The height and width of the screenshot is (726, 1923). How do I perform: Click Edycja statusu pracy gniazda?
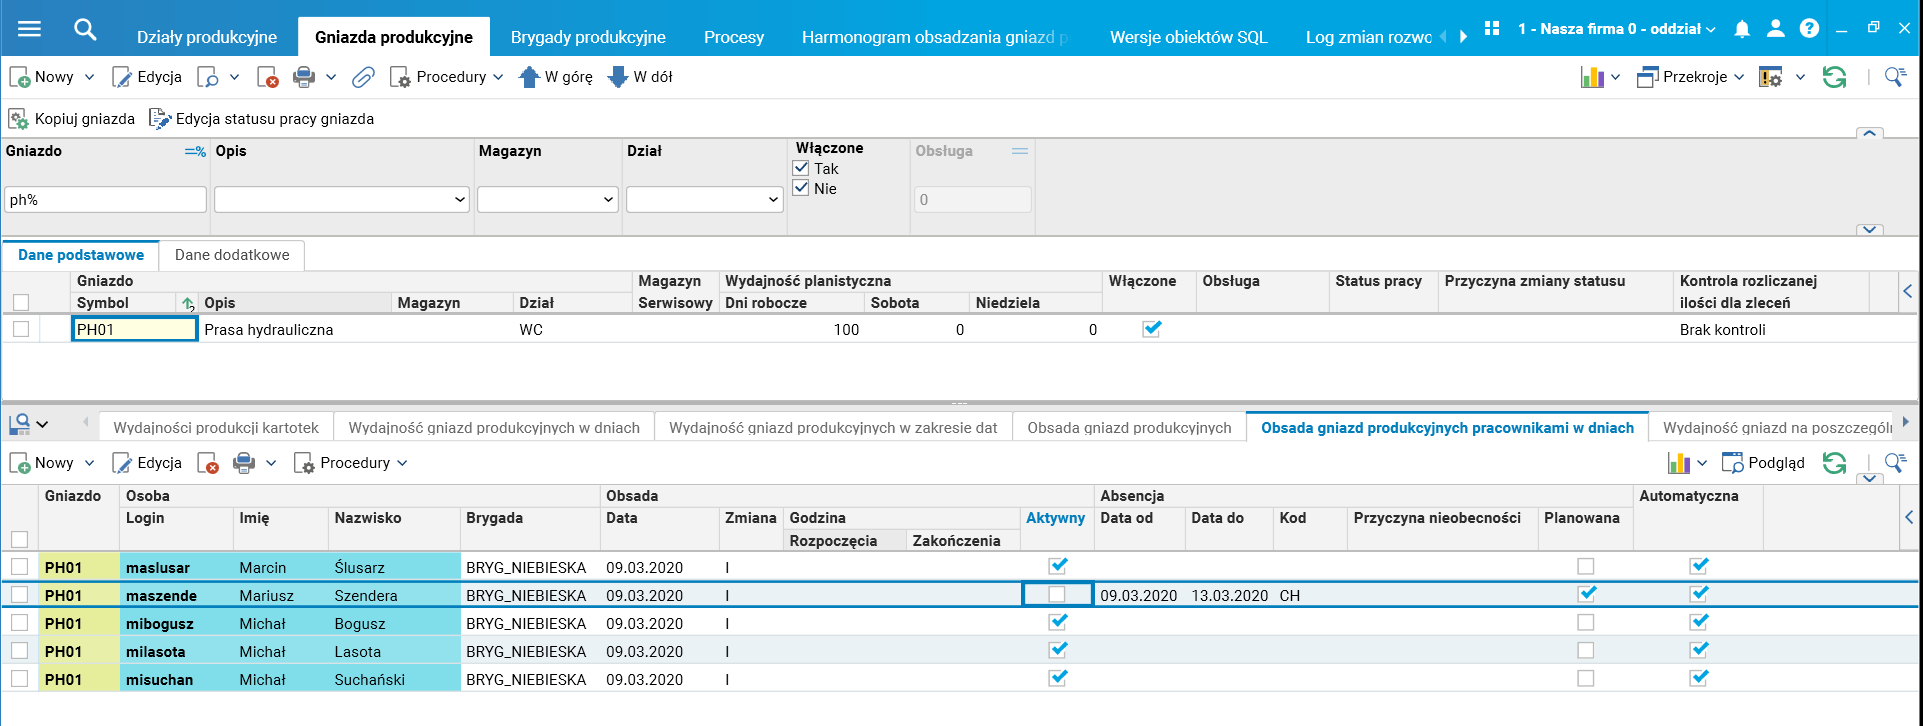(x=261, y=119)
